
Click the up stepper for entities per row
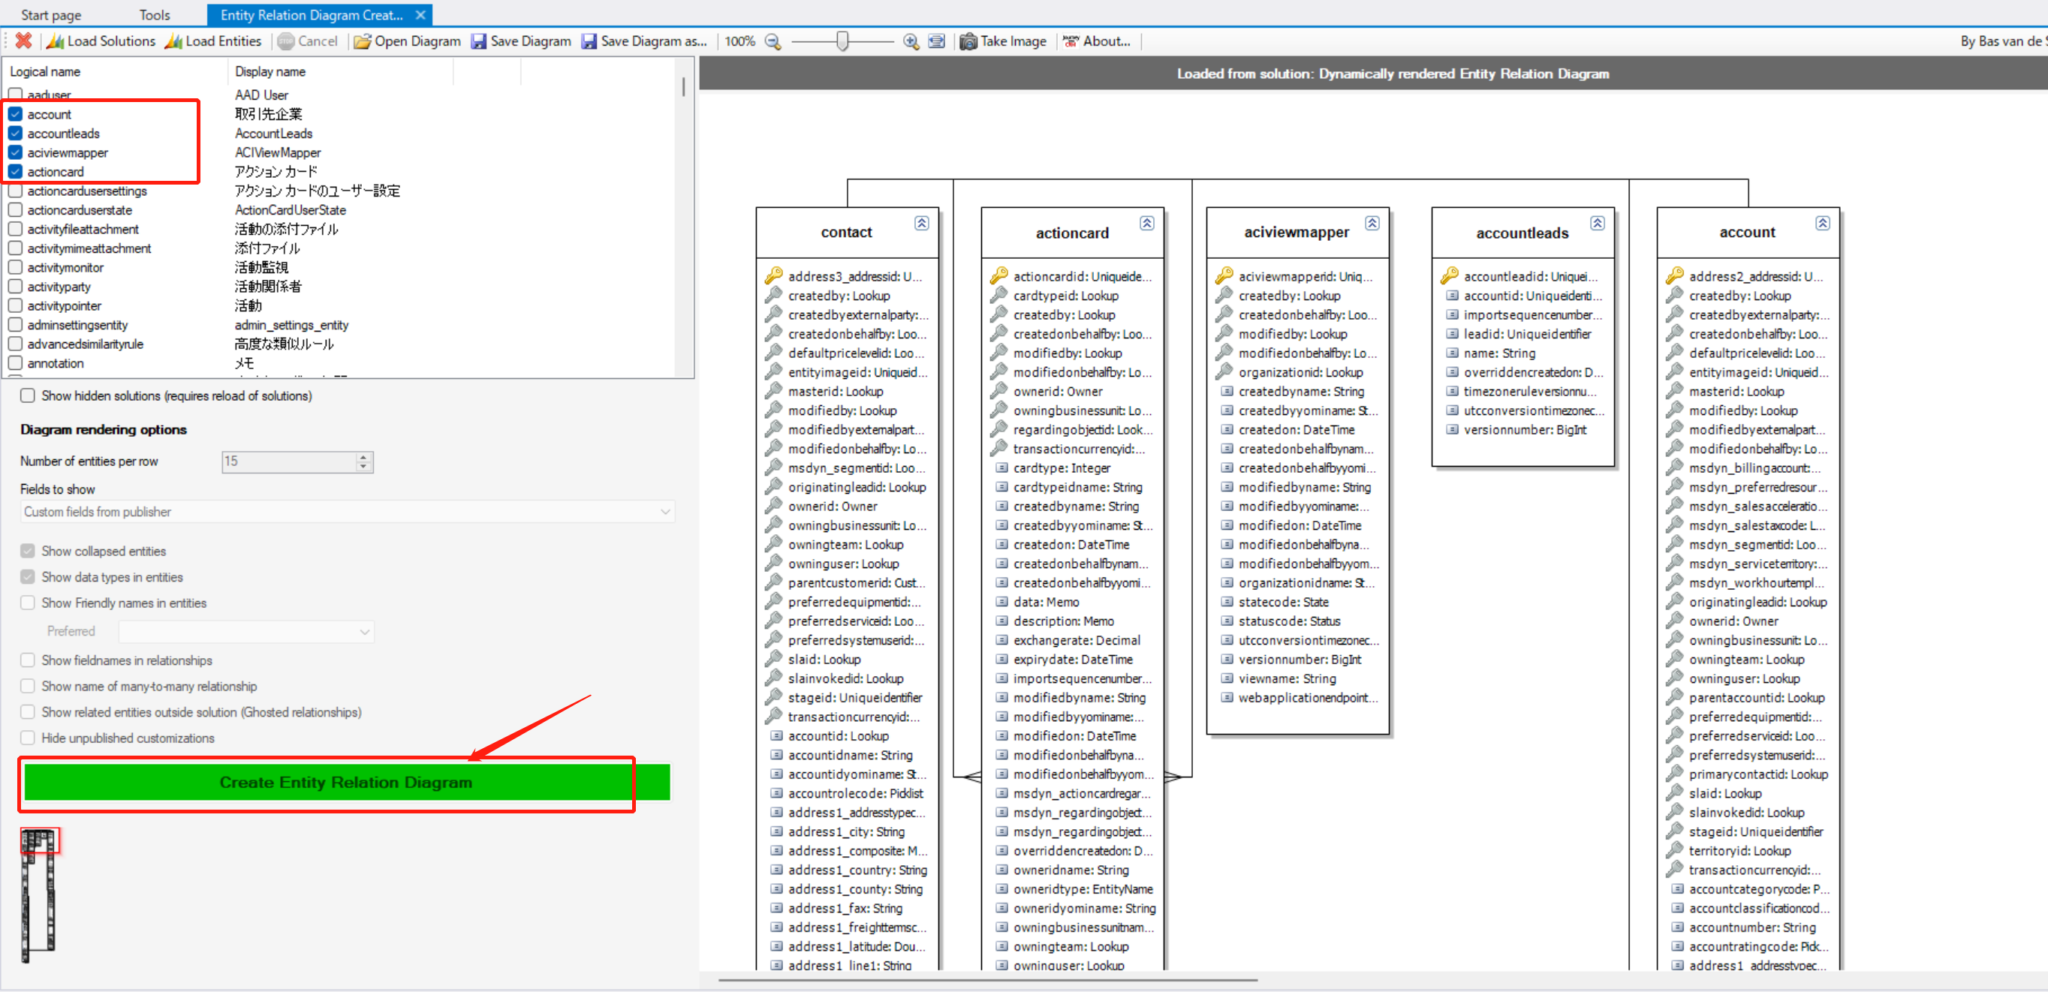point(362,456)
